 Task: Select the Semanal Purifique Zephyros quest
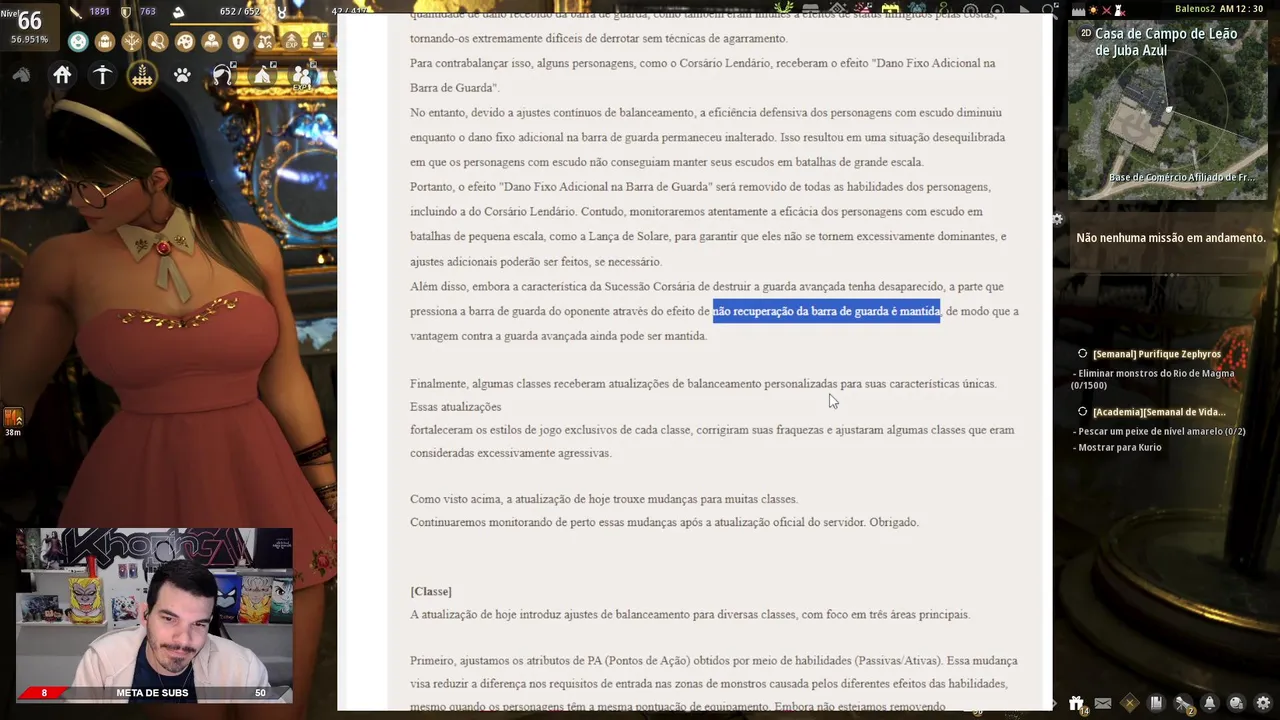(x=1157, y=354)
